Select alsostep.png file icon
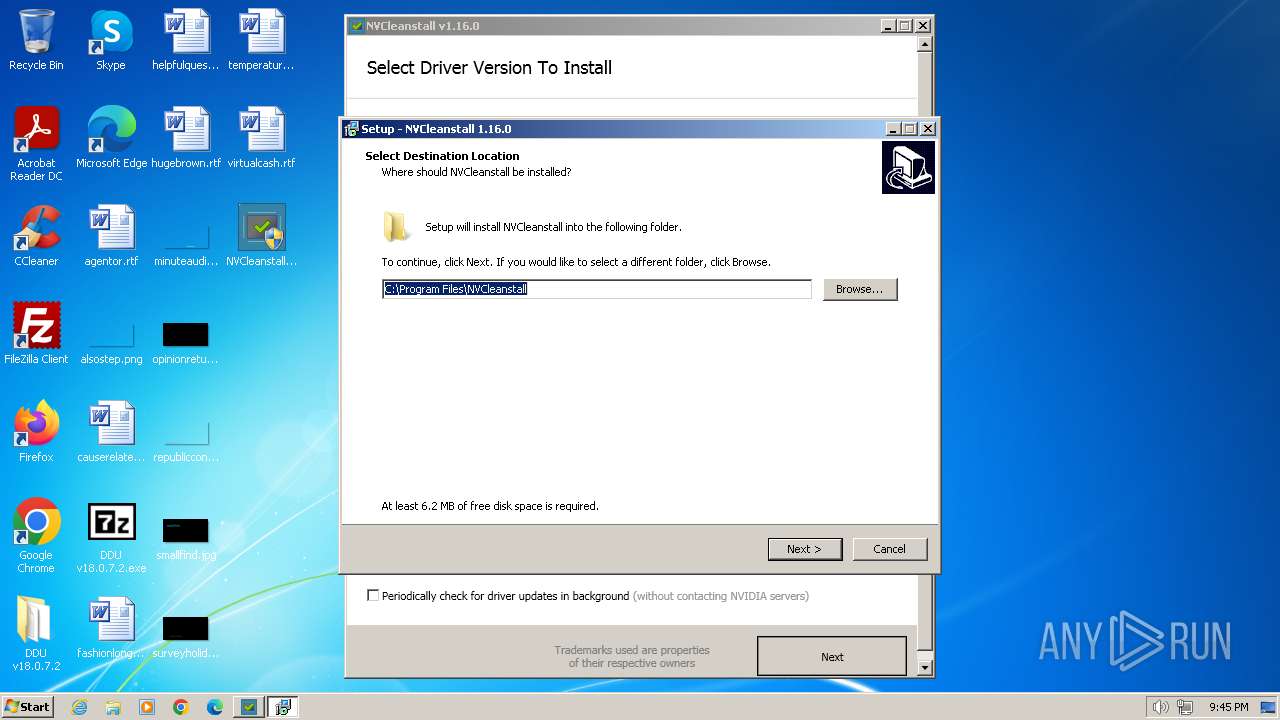The width and height of the screenshot is (1280, 720). (x=111, y=340)
